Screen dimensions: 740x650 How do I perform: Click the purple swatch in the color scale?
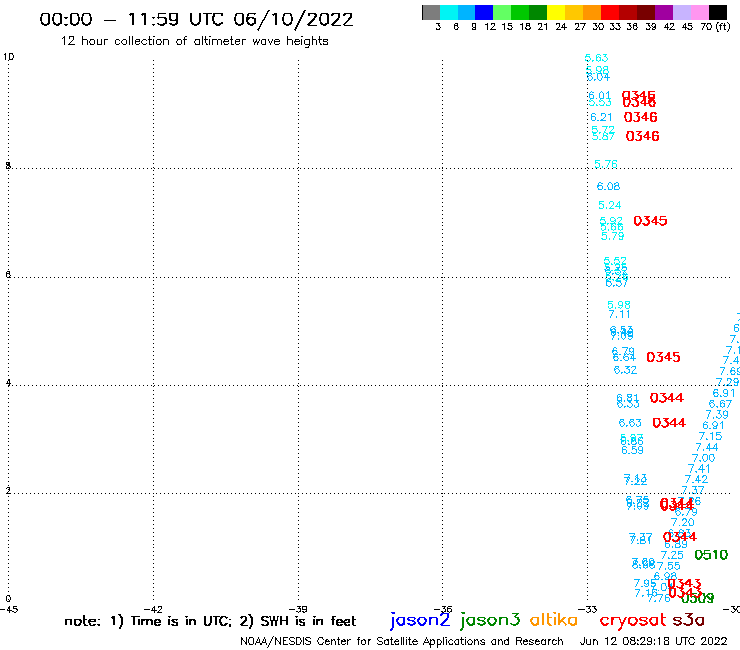[664, 12]
